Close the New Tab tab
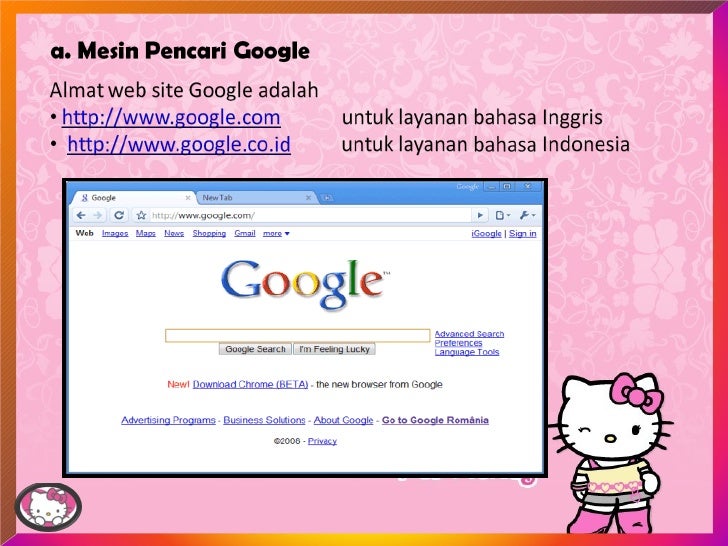Image resolution: width=728 pixels, height=546 pixels. click(308, 198)
